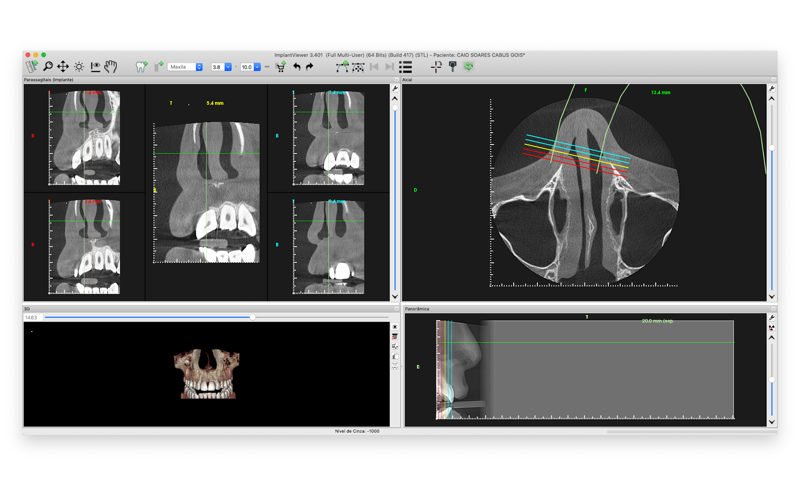800x500 pixels.
Task: Activate the hand grab tool
Action: (111, 66)
